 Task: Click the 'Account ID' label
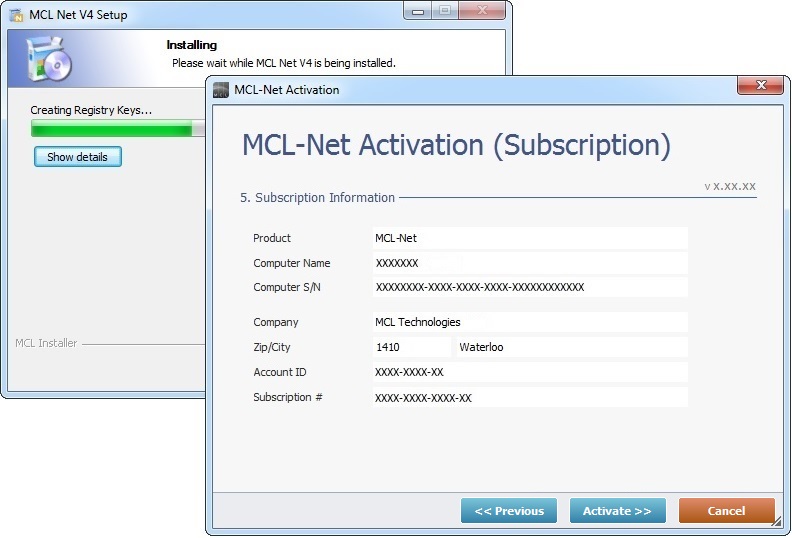point(280,372)
